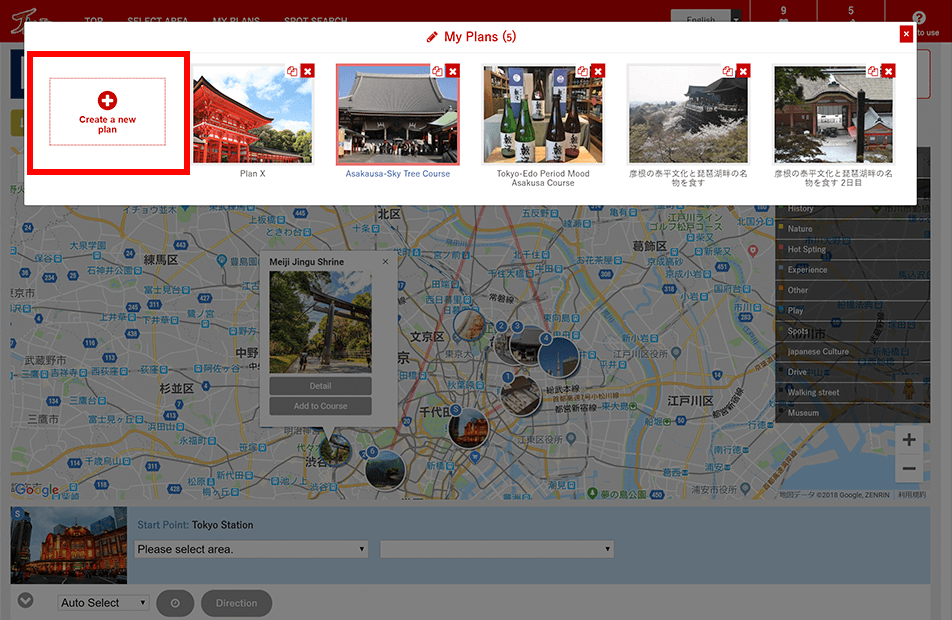Toggle the Museum category filter

point(852,413)
